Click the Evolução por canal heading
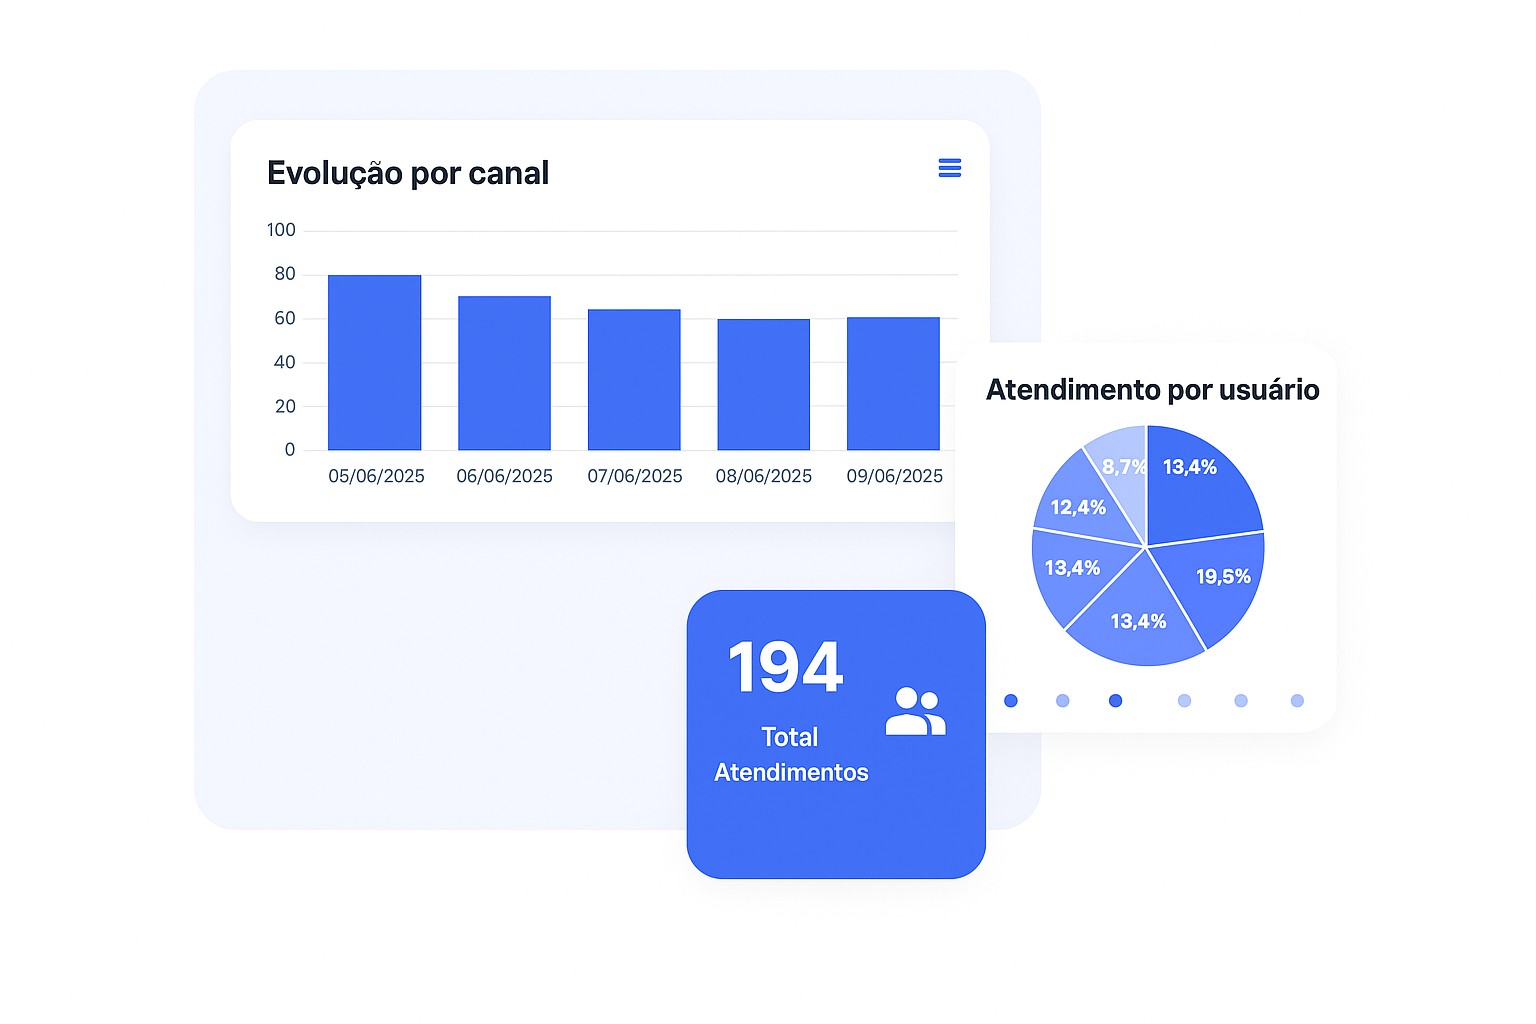 pyautogui.click(x=408, y=173)
